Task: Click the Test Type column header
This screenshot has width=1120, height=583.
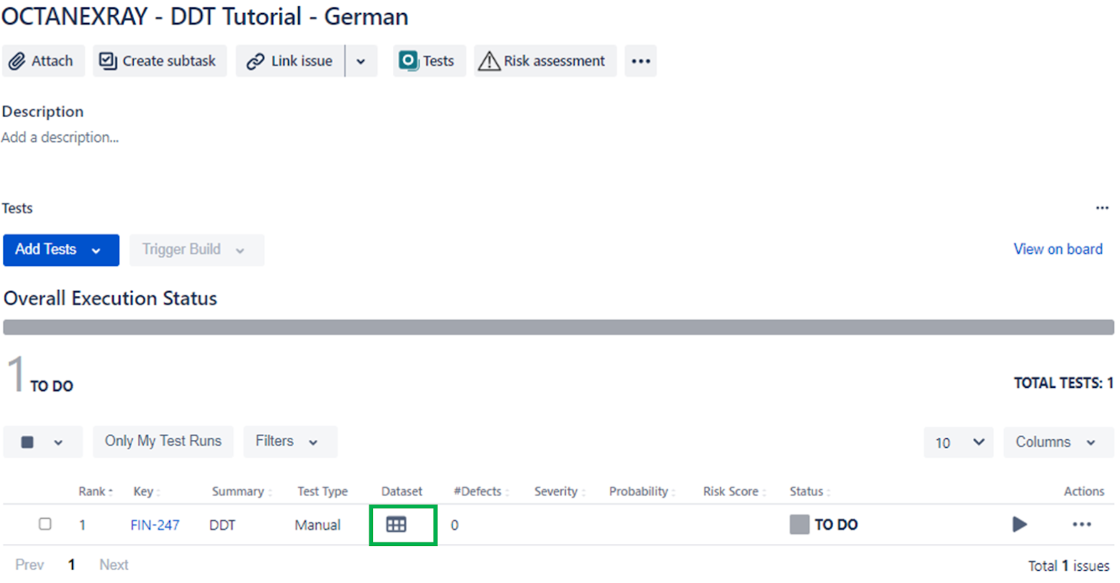Action: coord(322,492)
